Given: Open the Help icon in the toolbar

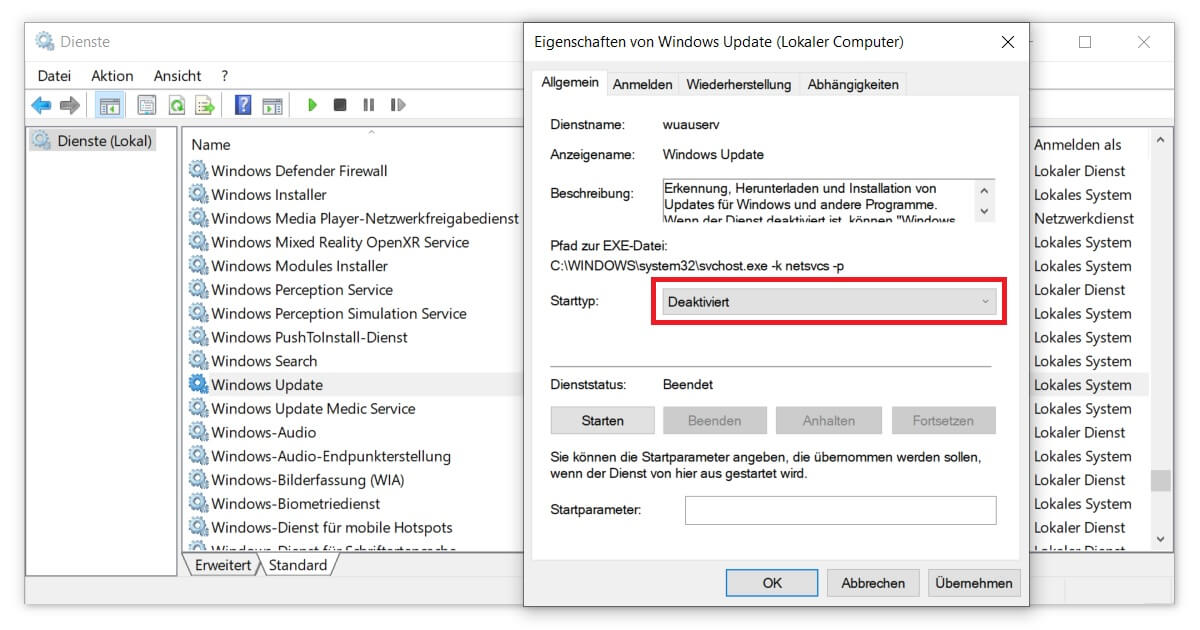Looking at the screenshot, I should [242, 104].
